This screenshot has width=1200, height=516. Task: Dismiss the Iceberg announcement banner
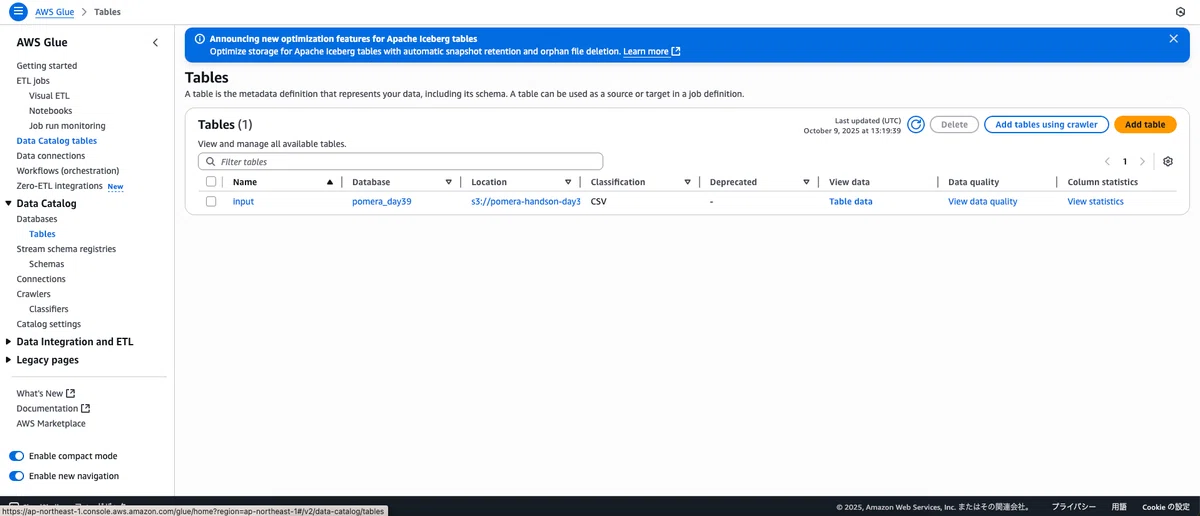pos(1173,38)
